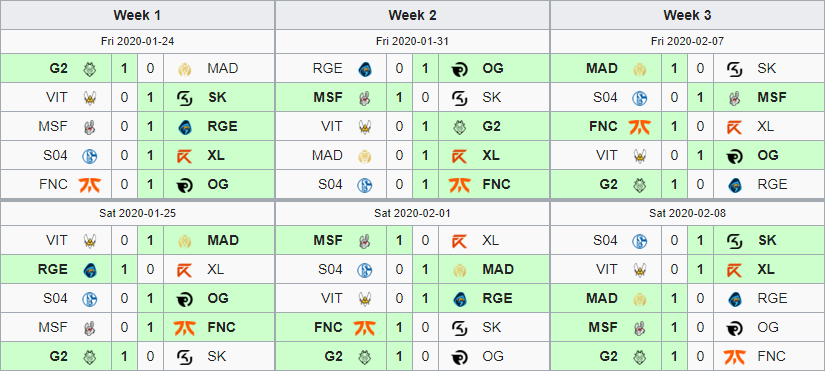Click FNC team name in G2 vs FNC row
The width and height of the screenshot is (825, 371).
click(771, 356)
